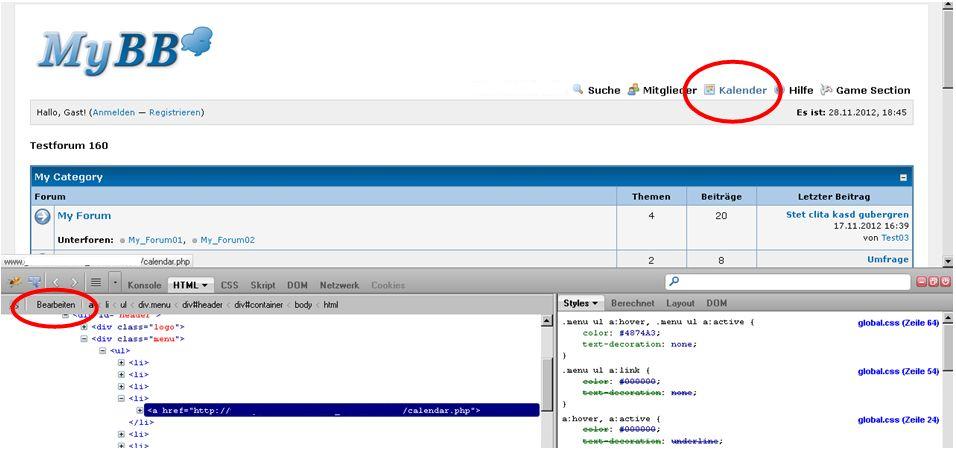Open global.css (Zeile 64) source link
Viewport: 956px width, 449px height.
pyautogui.click(x=898, y=323)
